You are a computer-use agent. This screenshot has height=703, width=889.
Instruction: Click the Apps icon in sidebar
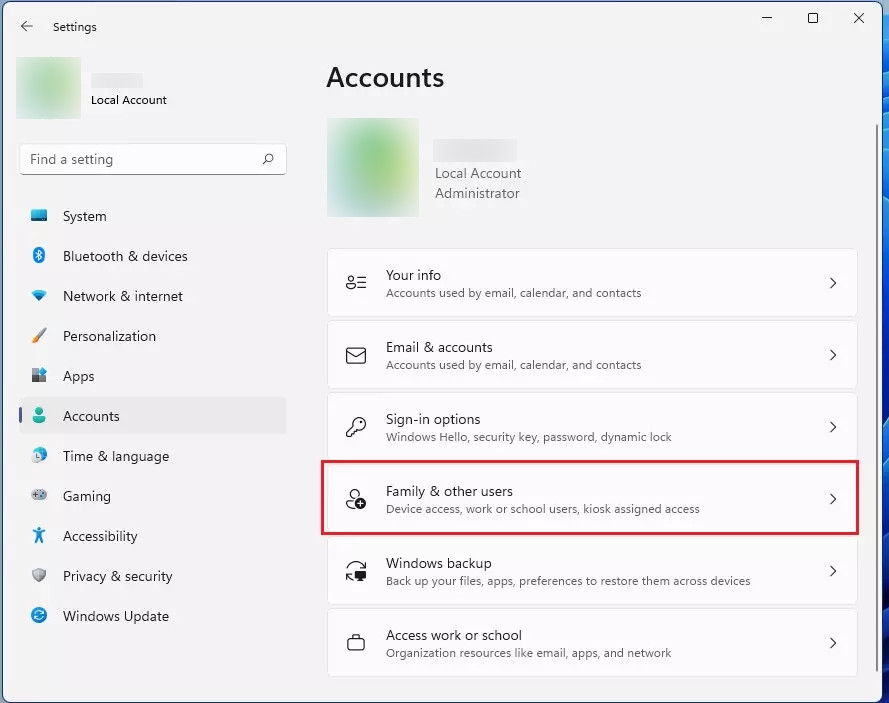click(x=39, y=375)
